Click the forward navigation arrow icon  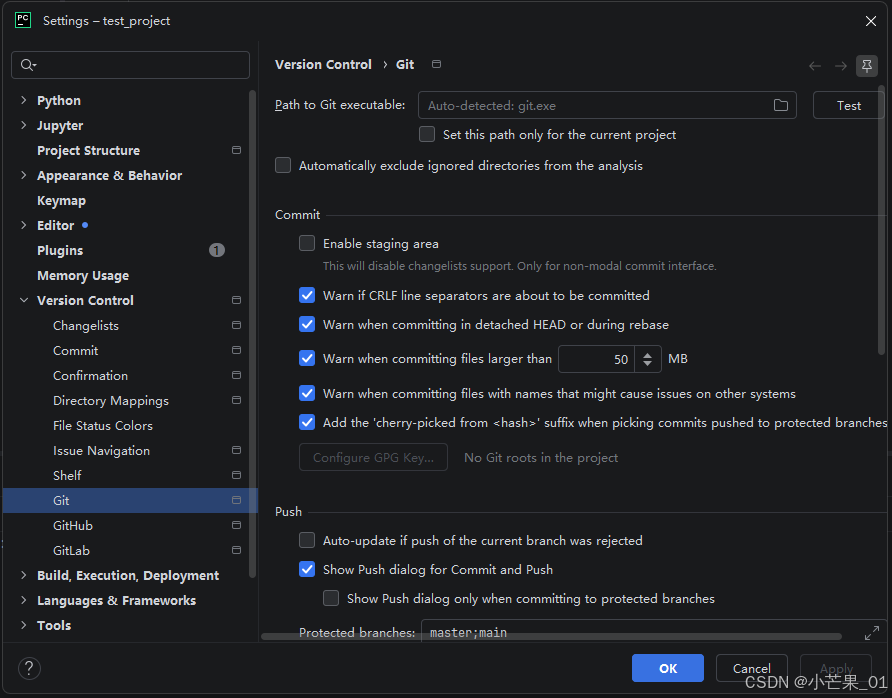pos(840,66)
